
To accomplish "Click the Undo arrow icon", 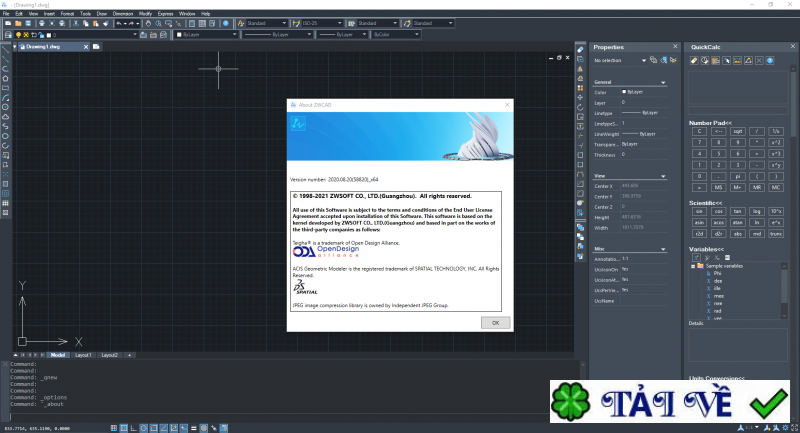I will click(x=118, y=23).
